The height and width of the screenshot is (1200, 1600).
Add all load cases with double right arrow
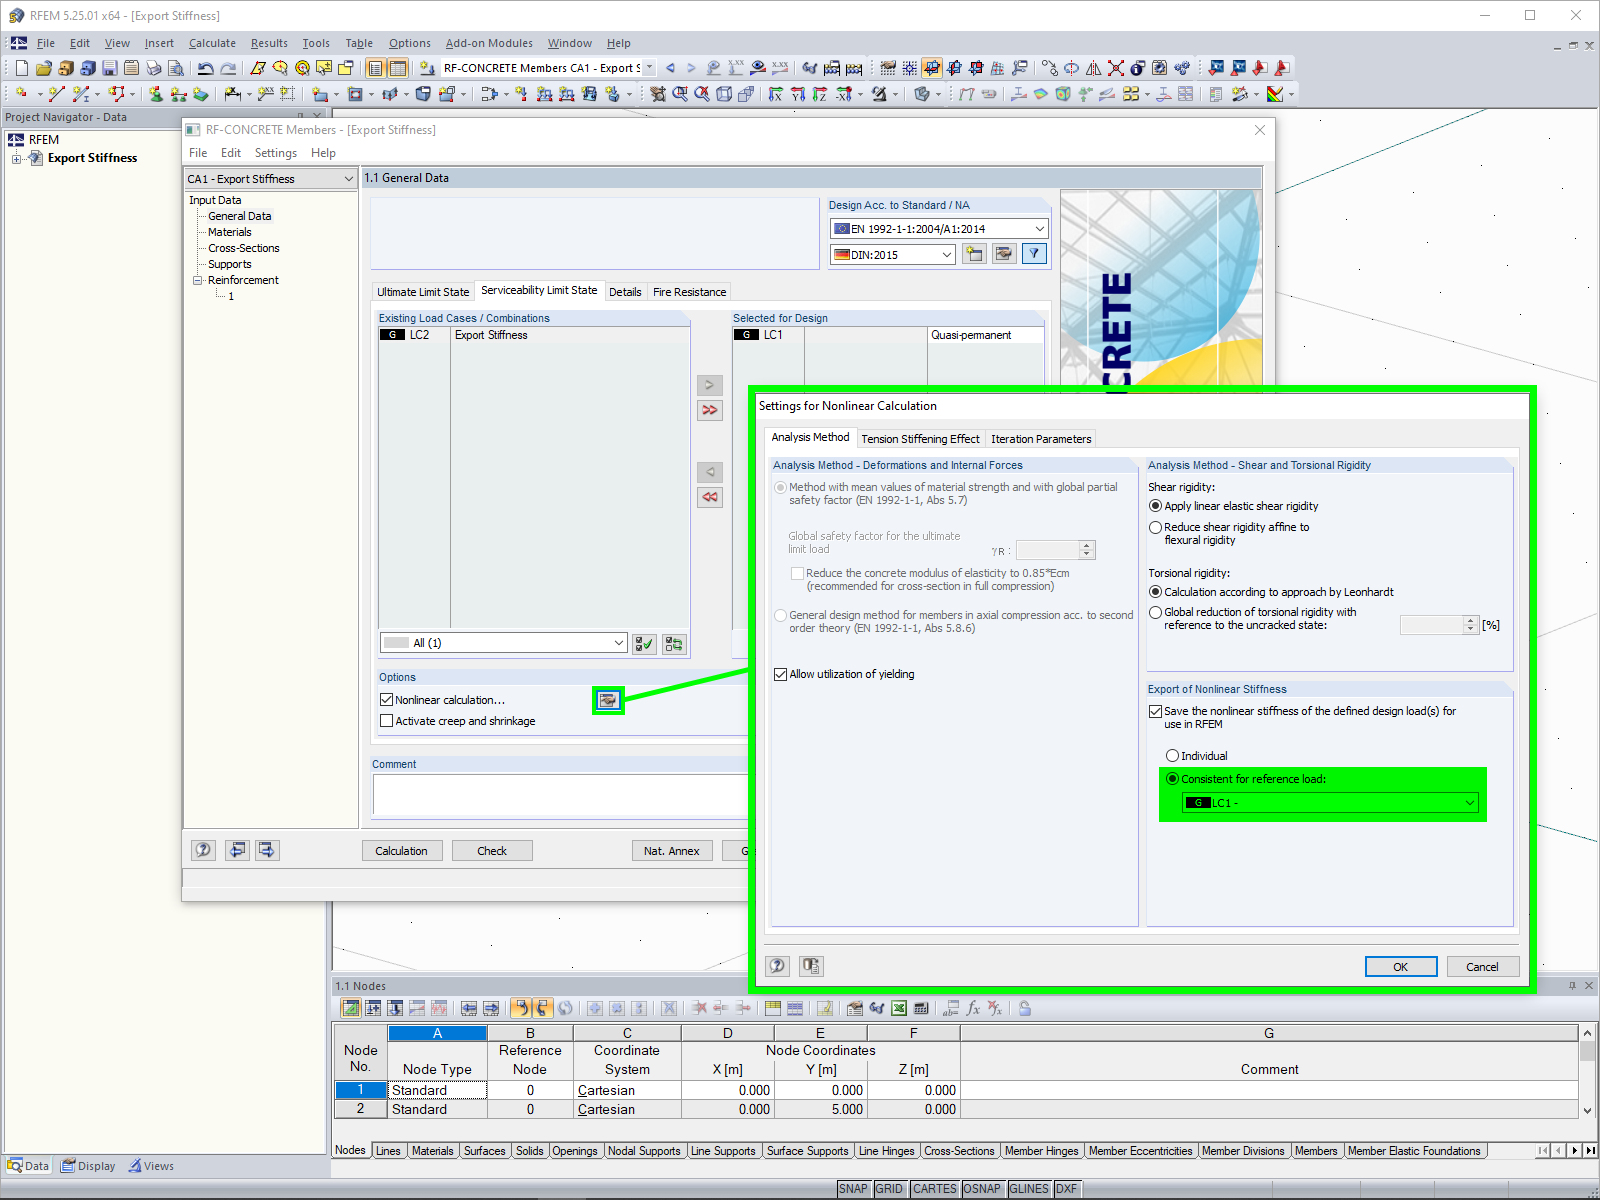click(710, 410)
